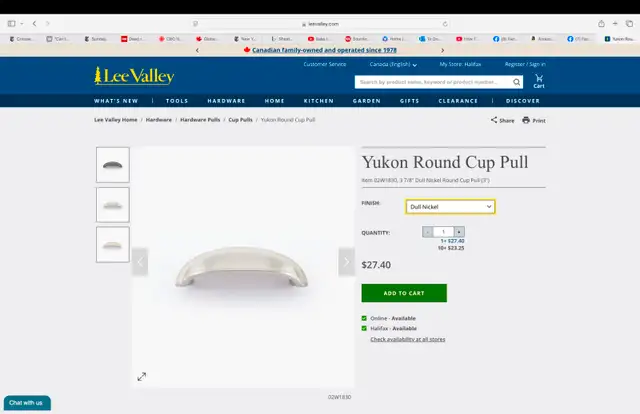Open My Store: Halifax link

point(460,64)
